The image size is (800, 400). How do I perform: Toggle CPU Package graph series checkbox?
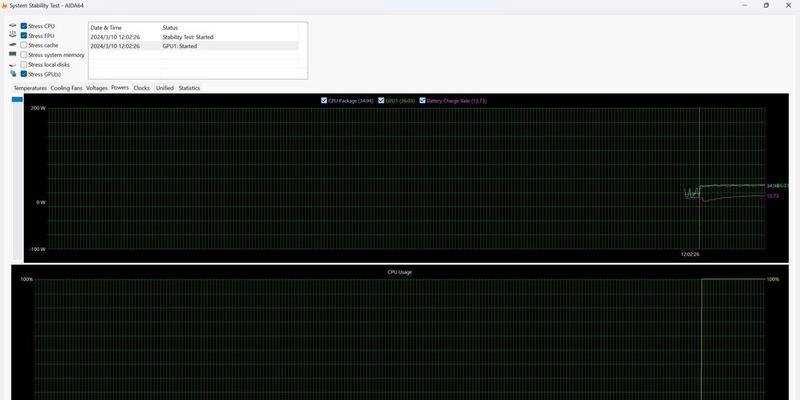click(324, 101)
